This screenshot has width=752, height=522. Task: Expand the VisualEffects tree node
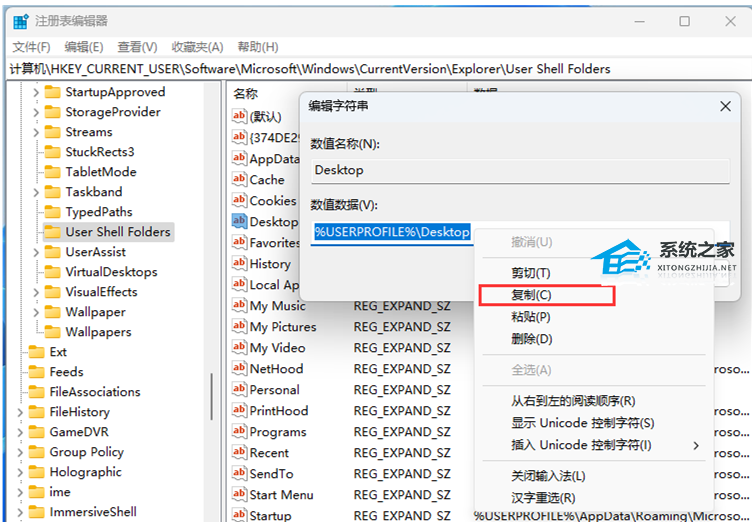36,292
